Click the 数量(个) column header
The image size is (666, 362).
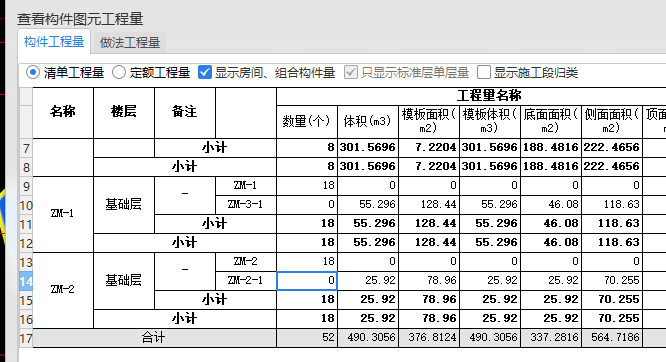coord(307,122)
